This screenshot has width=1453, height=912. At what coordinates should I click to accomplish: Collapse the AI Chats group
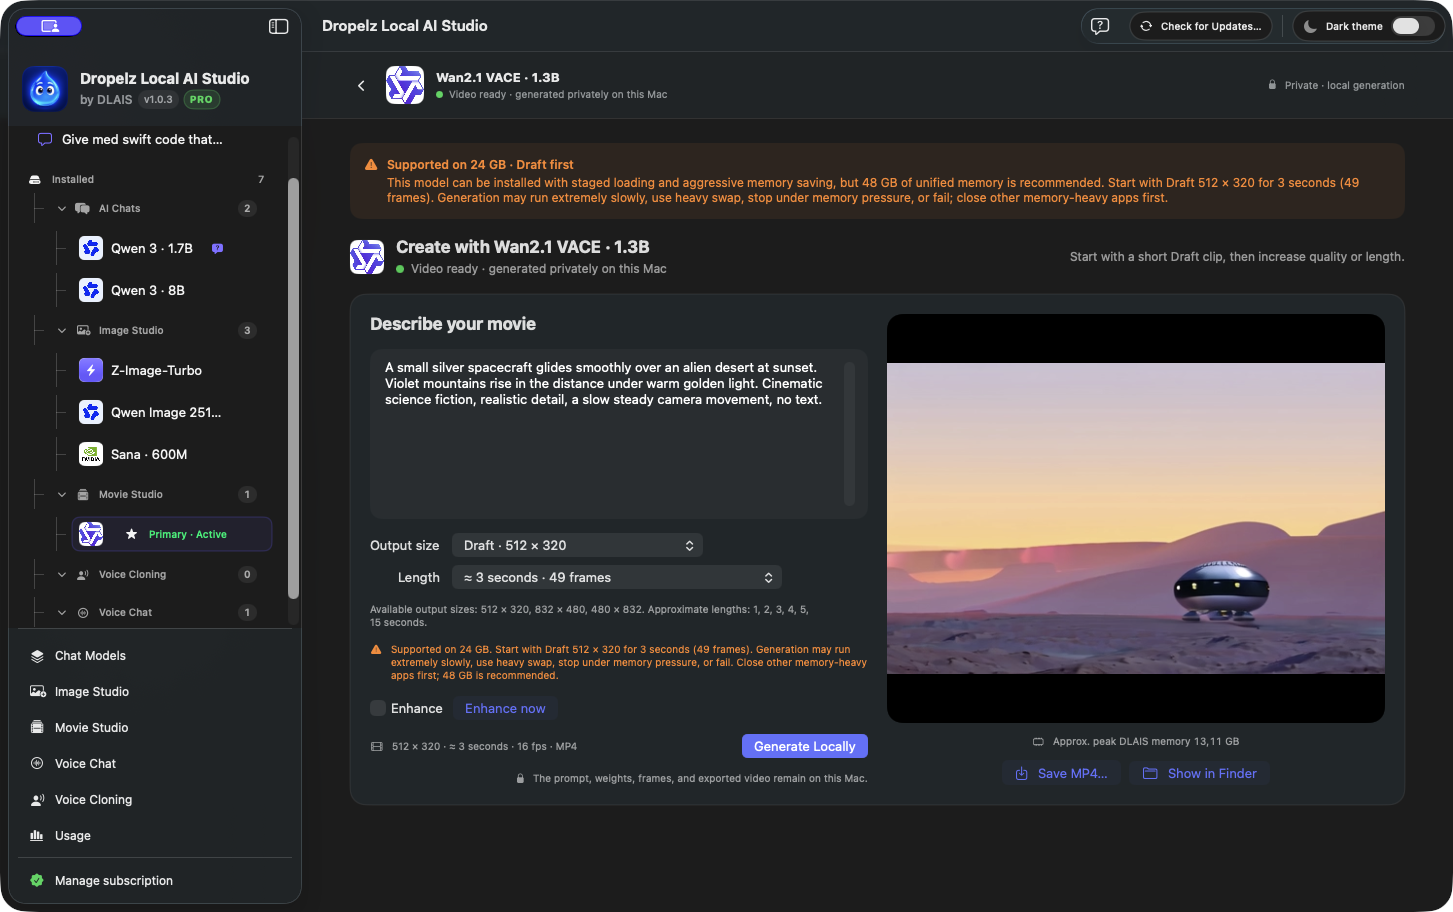click(62, 208)
